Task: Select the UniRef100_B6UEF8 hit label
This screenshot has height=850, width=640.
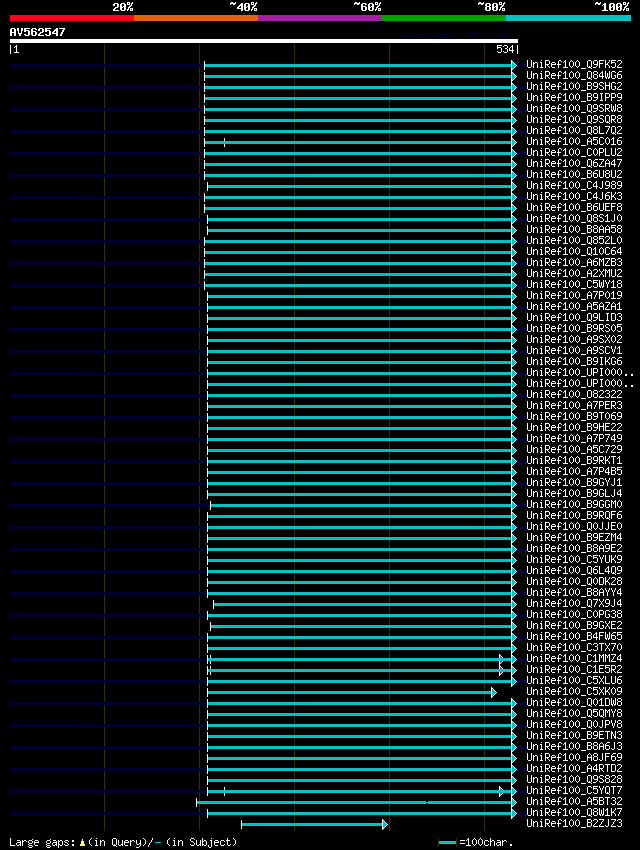Action: pos(574,207)
